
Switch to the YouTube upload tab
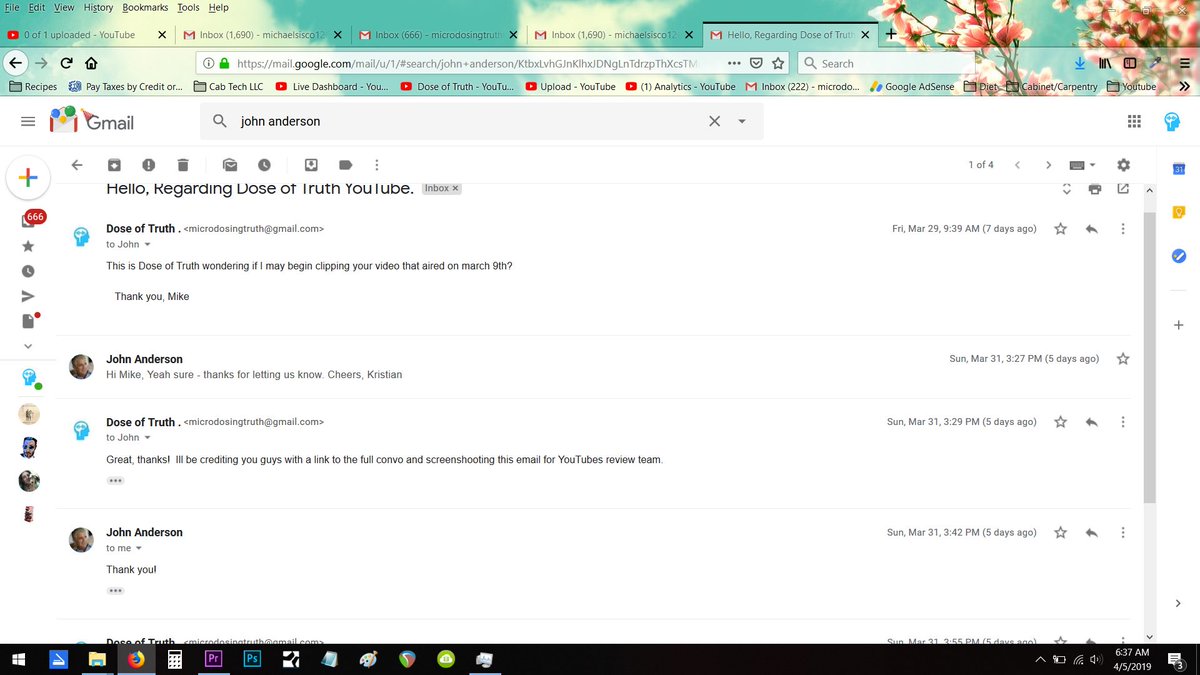coord(88,34)
